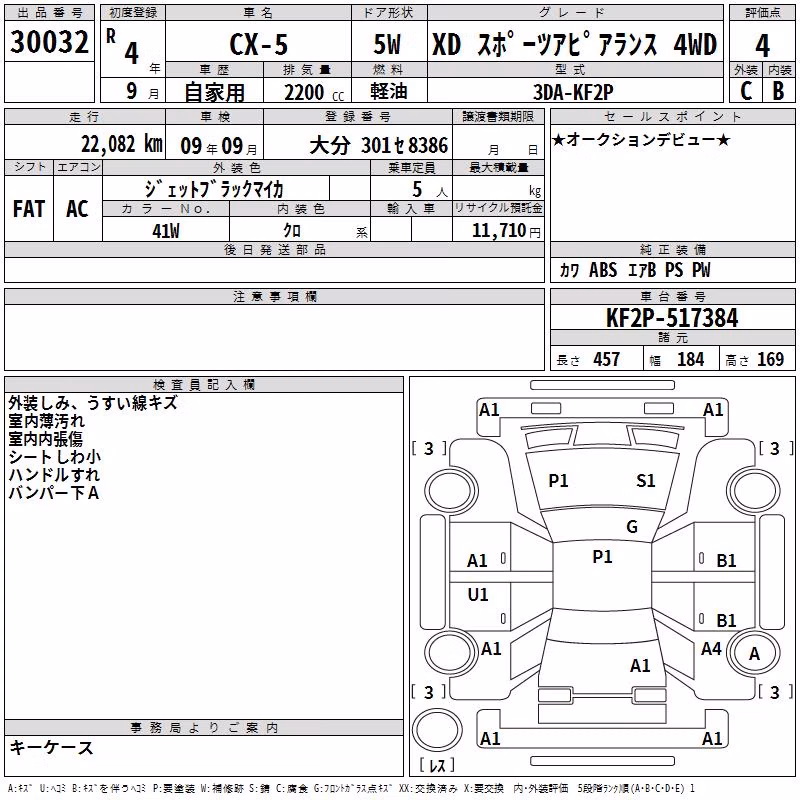800x800 pixels.
Task: Click the lot number 30032
Action: click(x=49, y=42)
